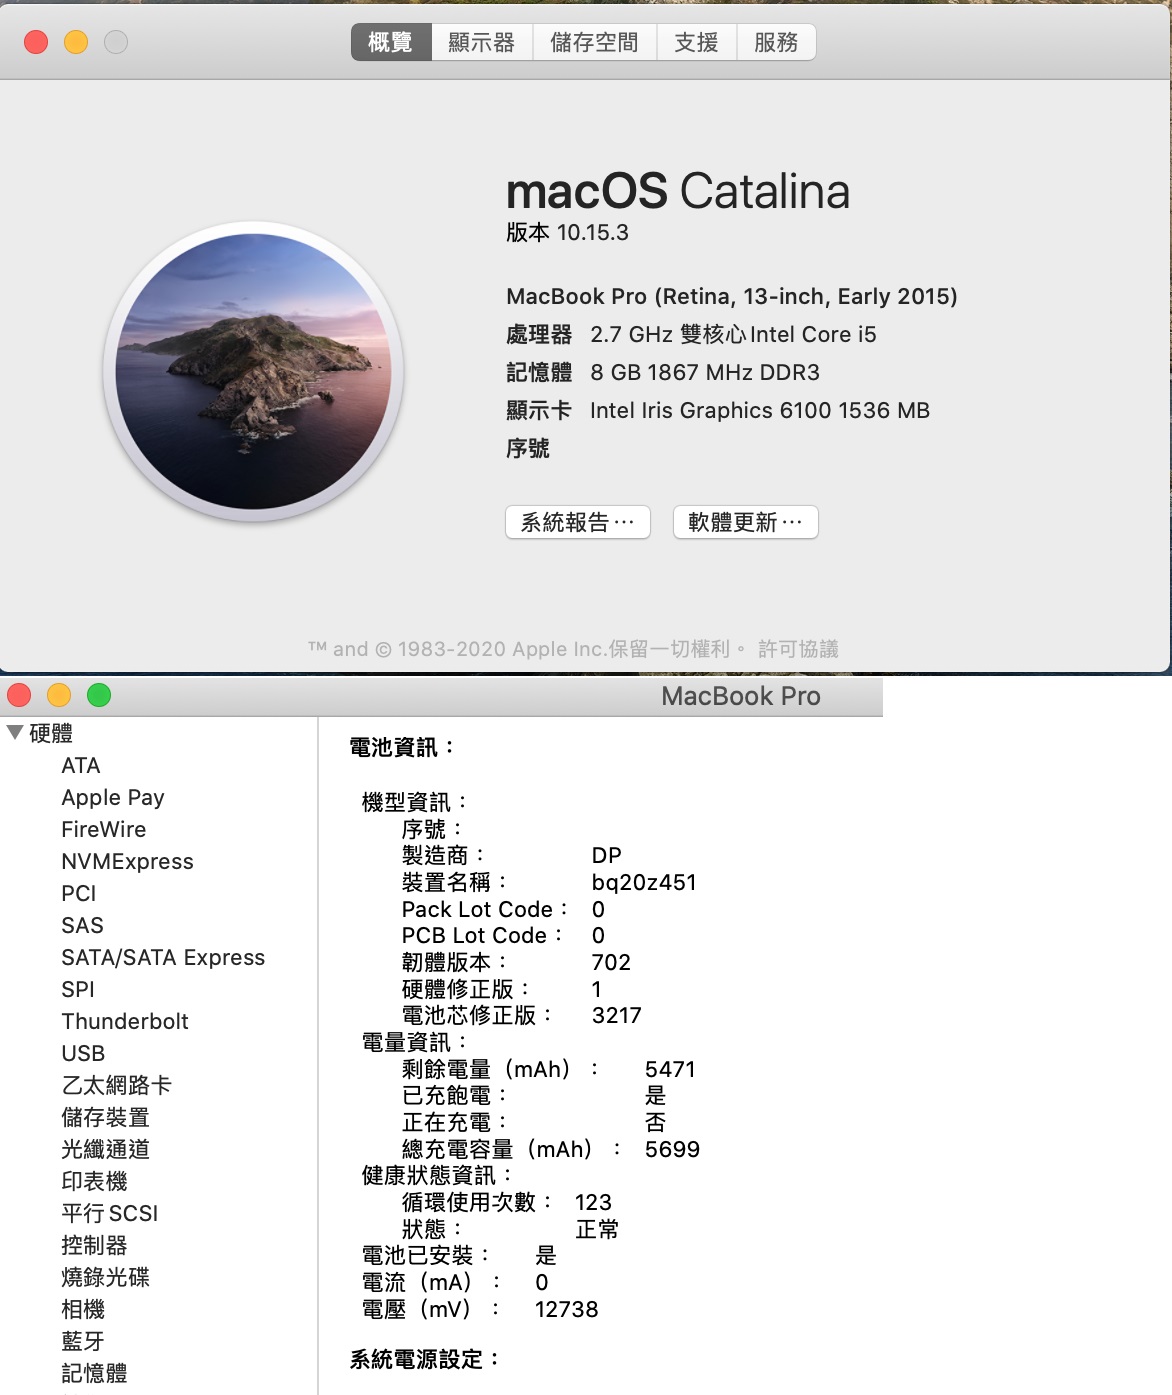Open the 服務 tab
Screen dimensions: 1172x1395
point(777,42)
